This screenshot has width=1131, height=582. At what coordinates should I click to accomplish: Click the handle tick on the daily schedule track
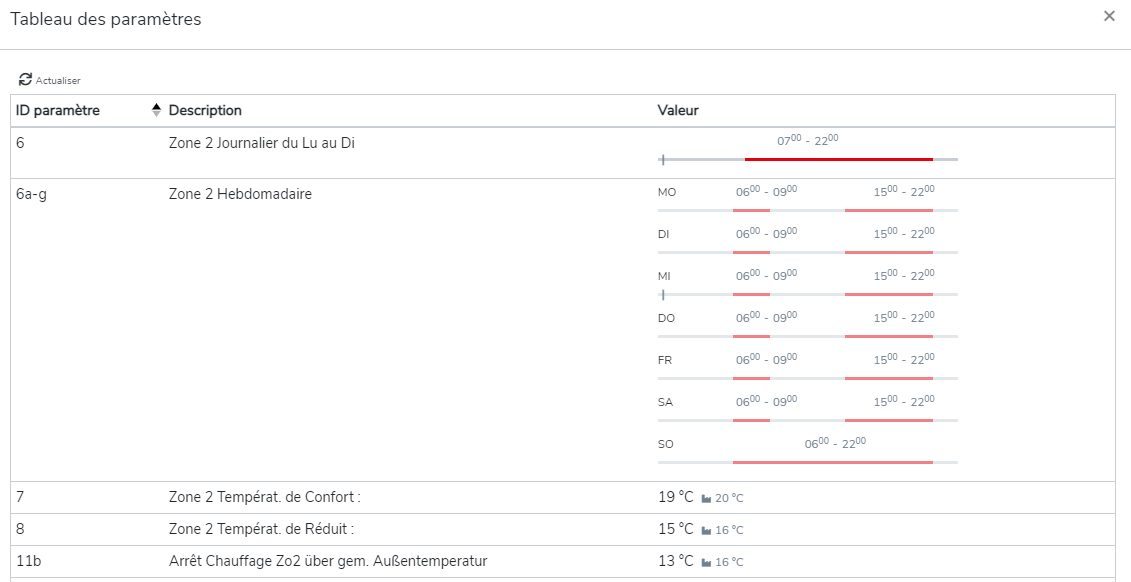pos(663,159)
